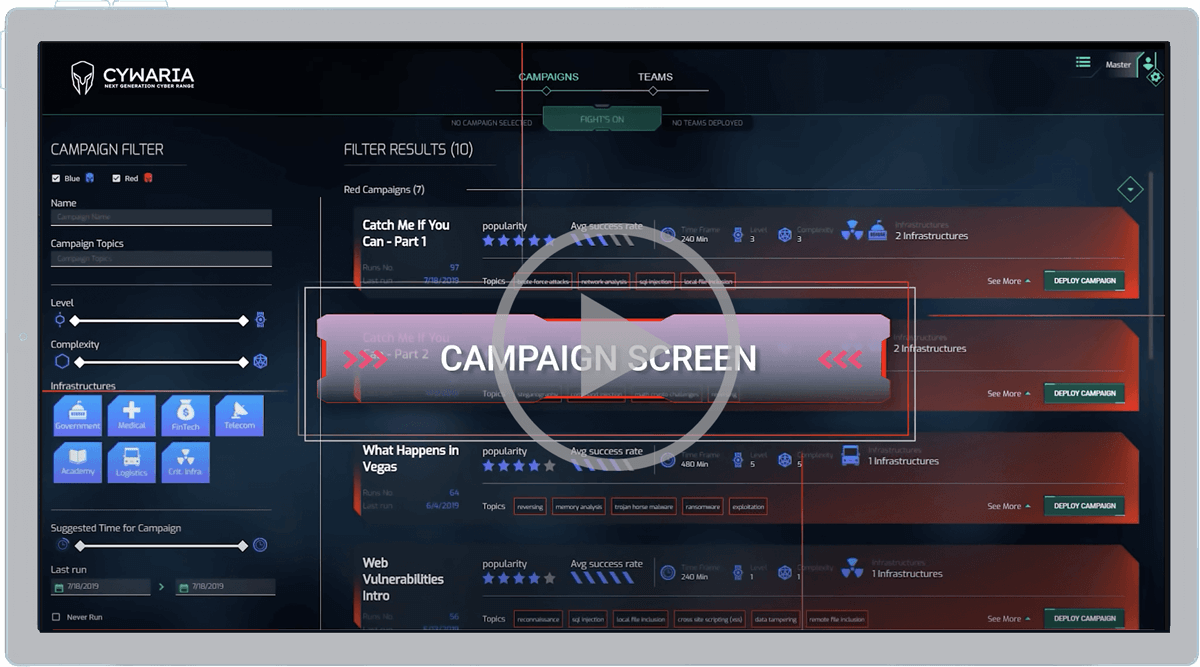Click the green arrow between Last run dates

pos(162,587)
